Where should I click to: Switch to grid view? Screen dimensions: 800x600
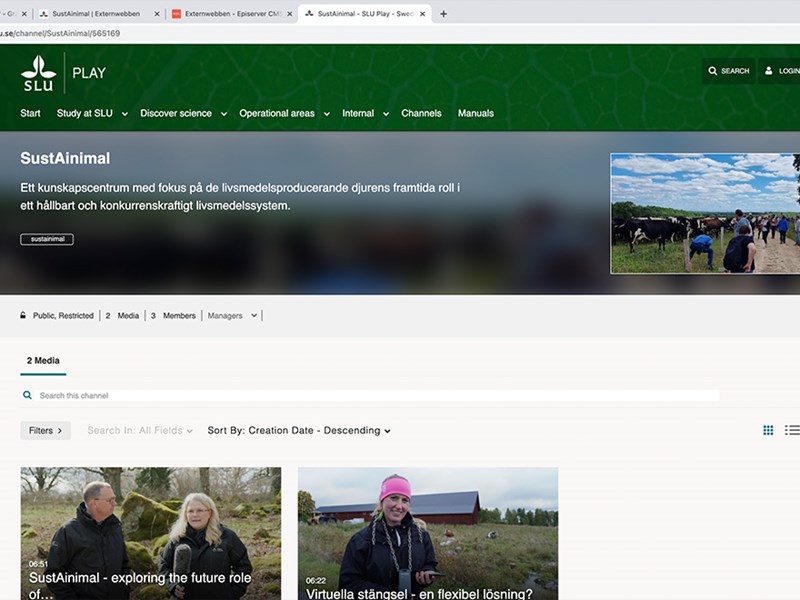click(768, 430)
